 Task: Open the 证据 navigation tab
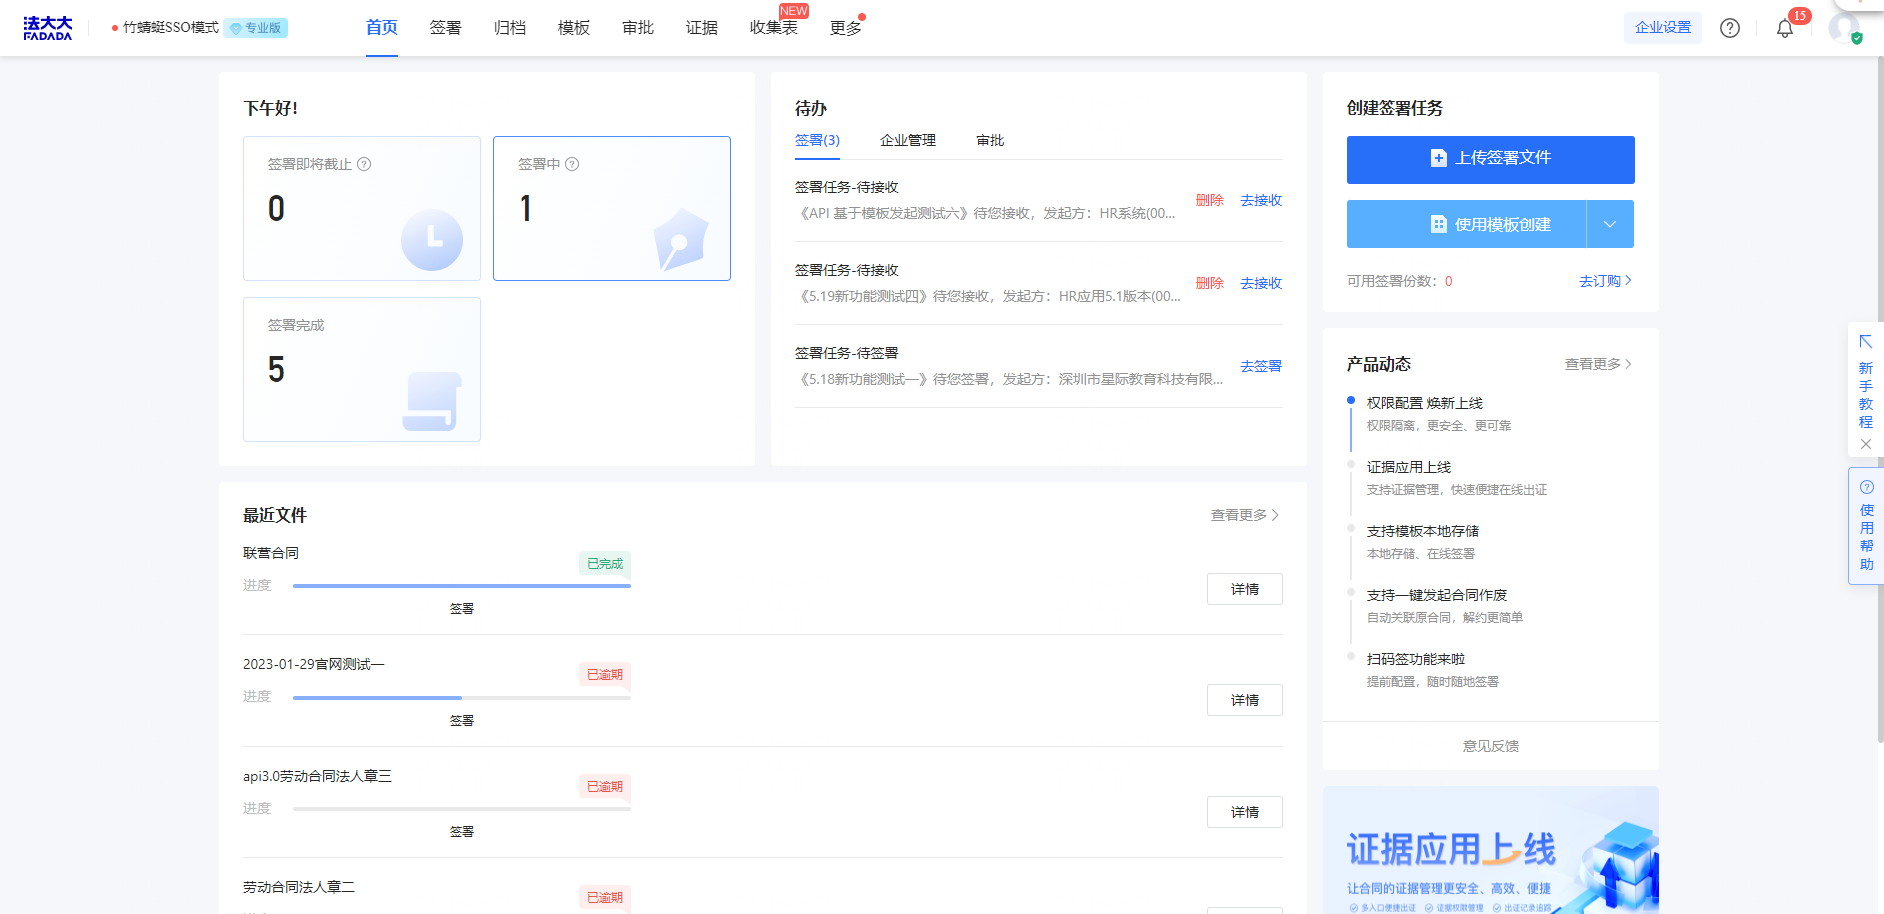[x=702, y=28]
